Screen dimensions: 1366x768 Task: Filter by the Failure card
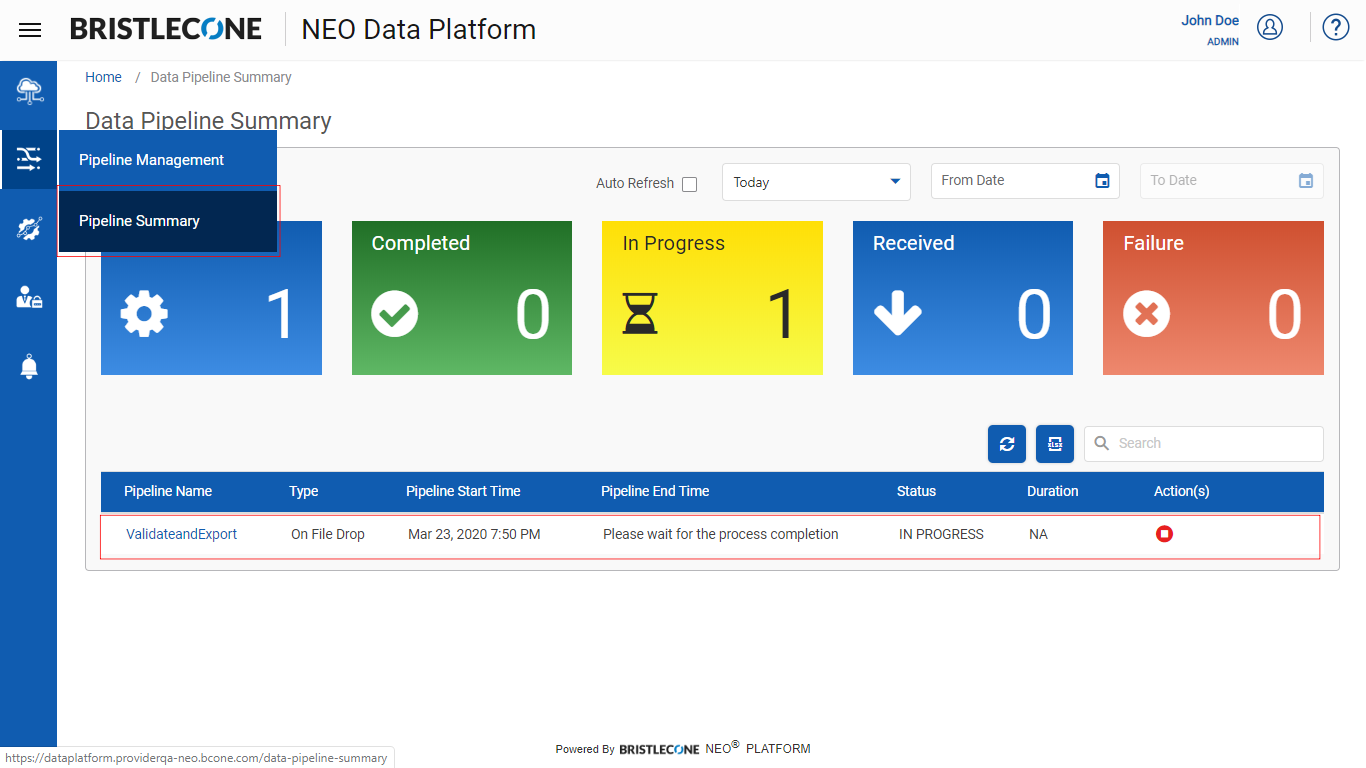[x=1213, y=298]
